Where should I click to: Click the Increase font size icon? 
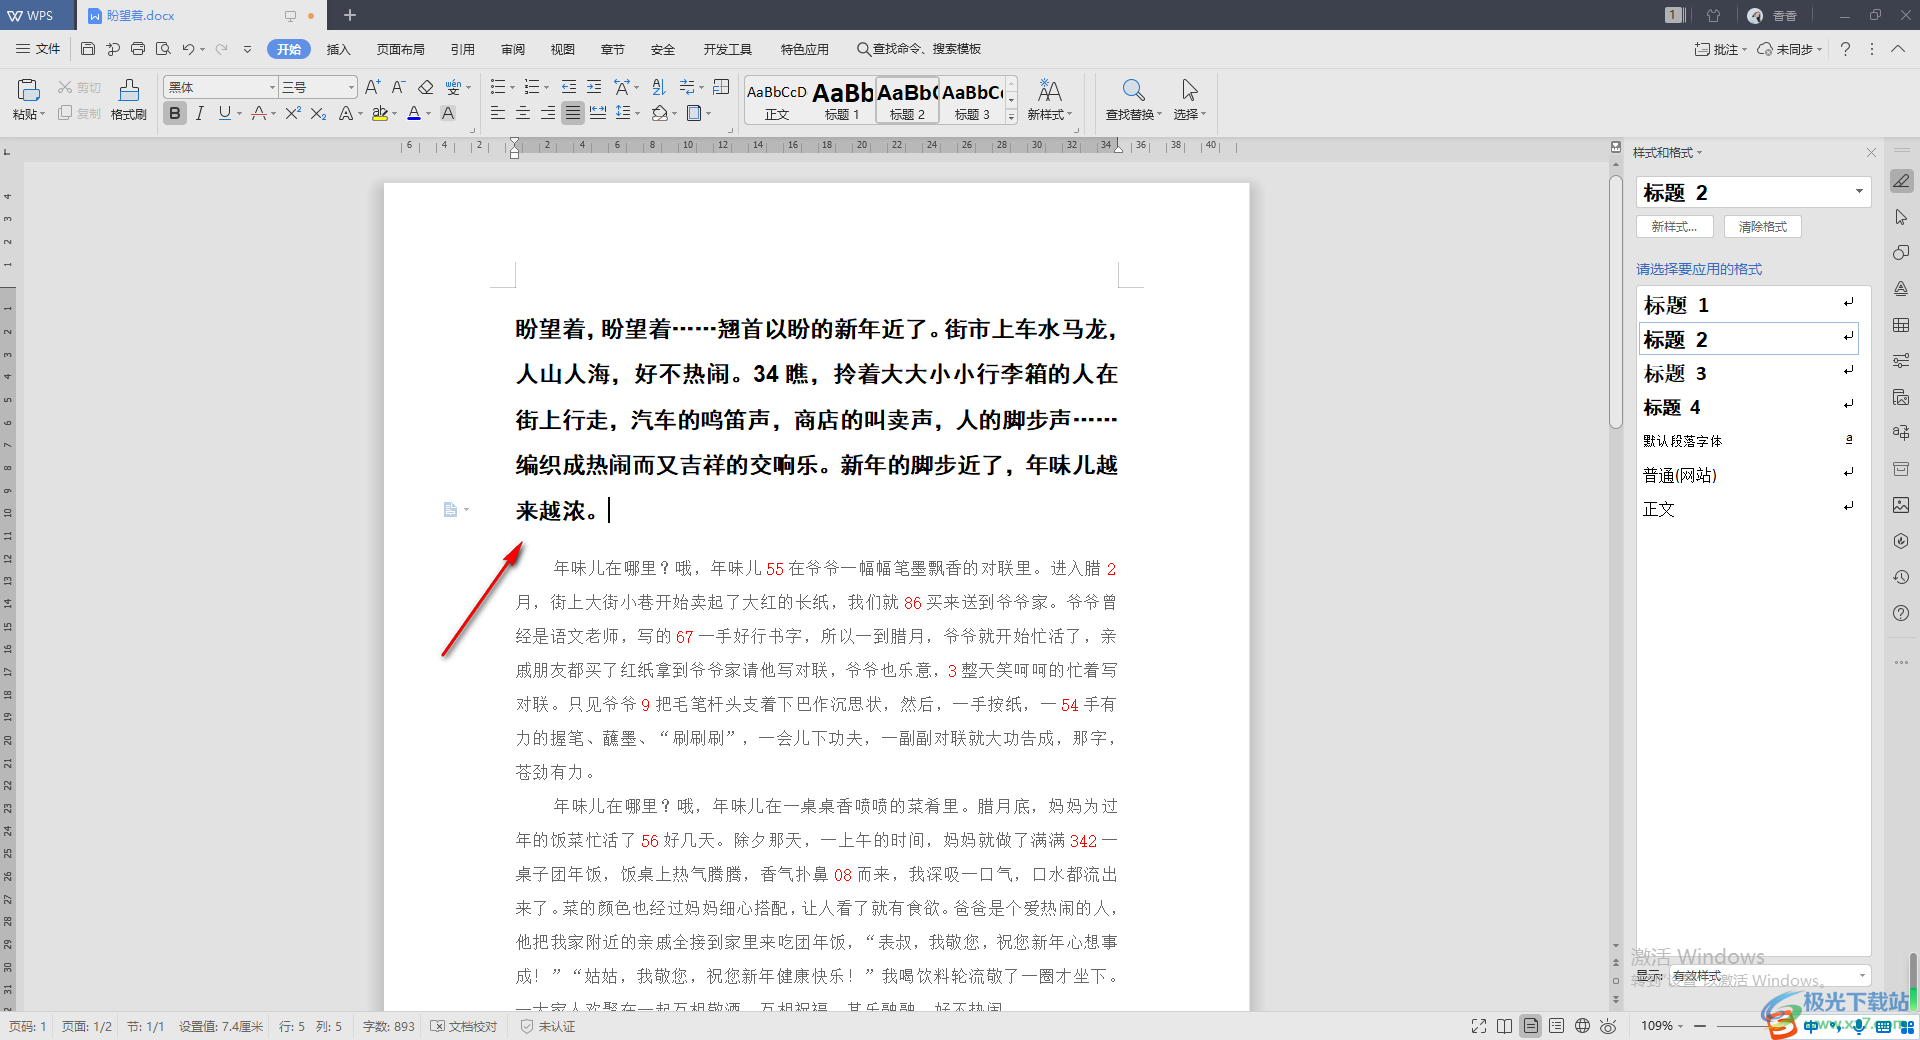[372, 87]
